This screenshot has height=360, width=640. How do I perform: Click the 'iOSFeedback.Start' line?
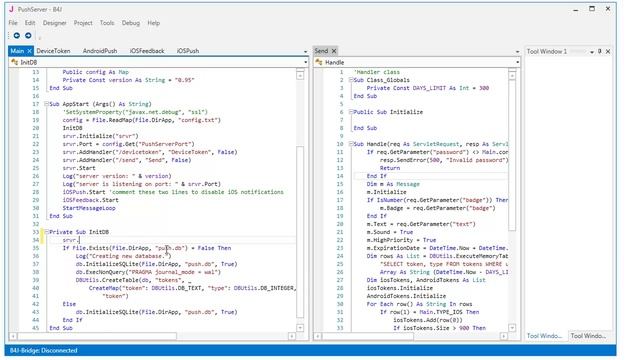coord(90,200)
